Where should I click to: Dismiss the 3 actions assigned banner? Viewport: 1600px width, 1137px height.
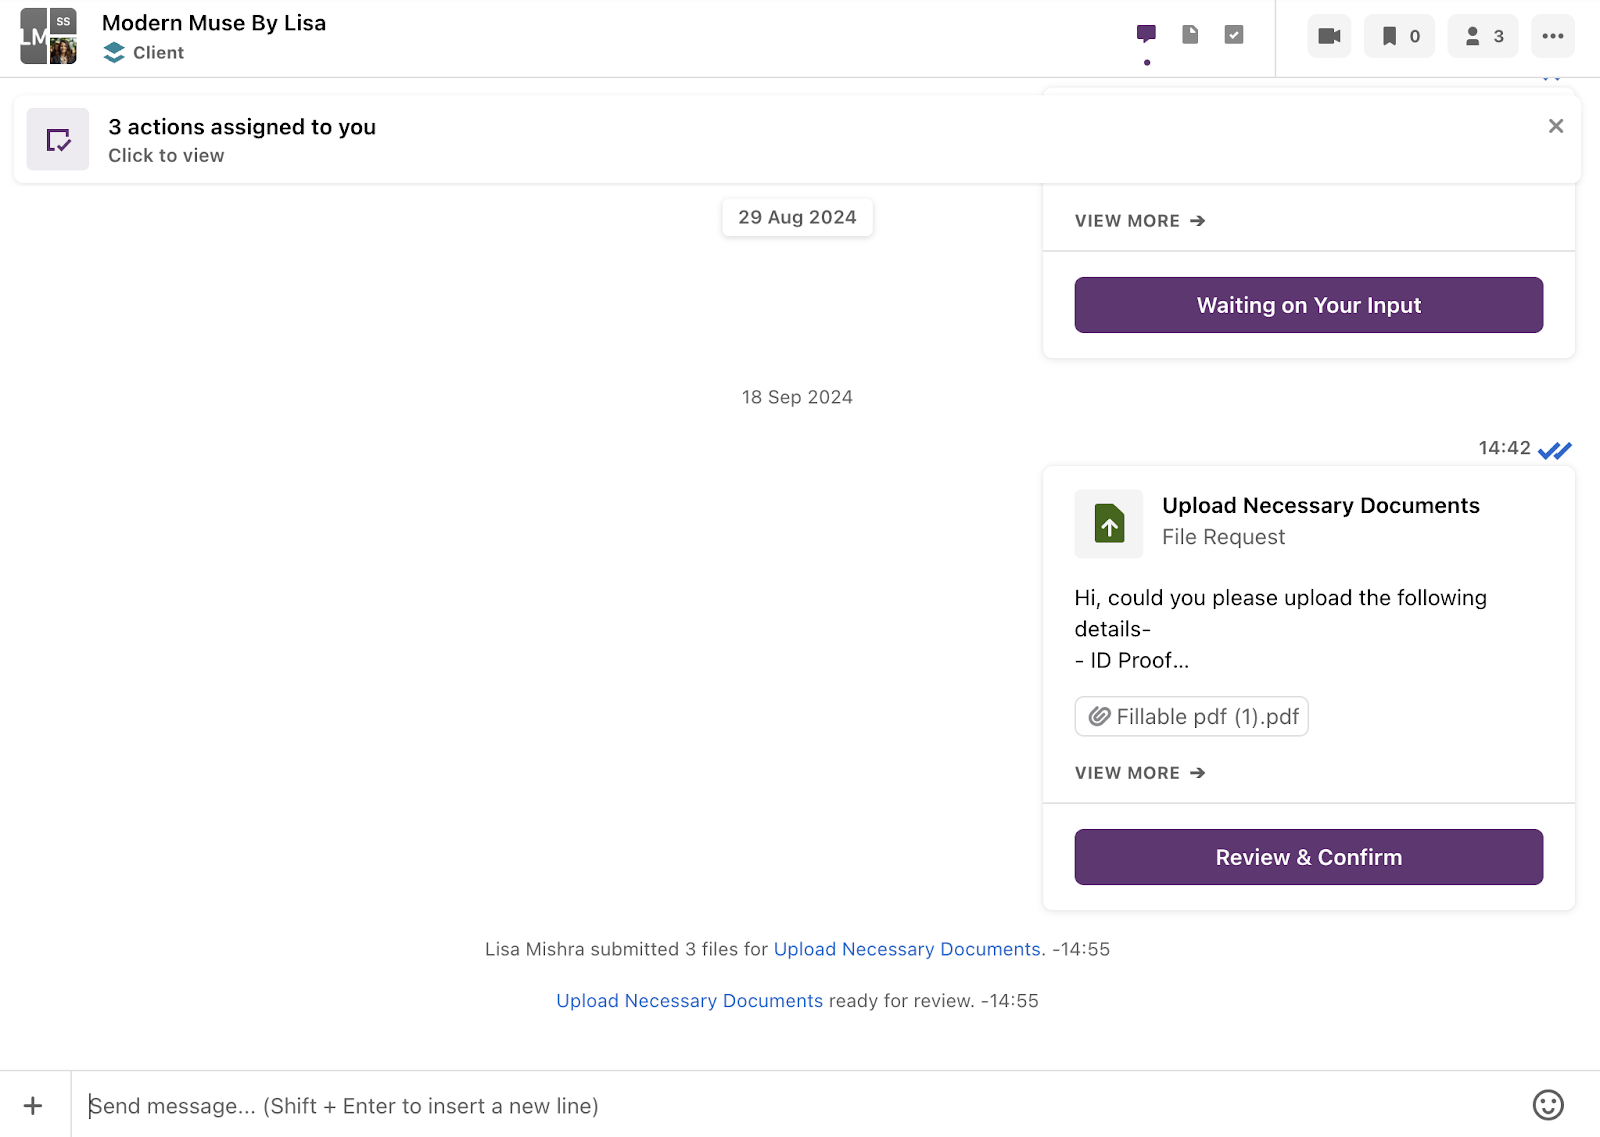click(x=1555, y=126)
